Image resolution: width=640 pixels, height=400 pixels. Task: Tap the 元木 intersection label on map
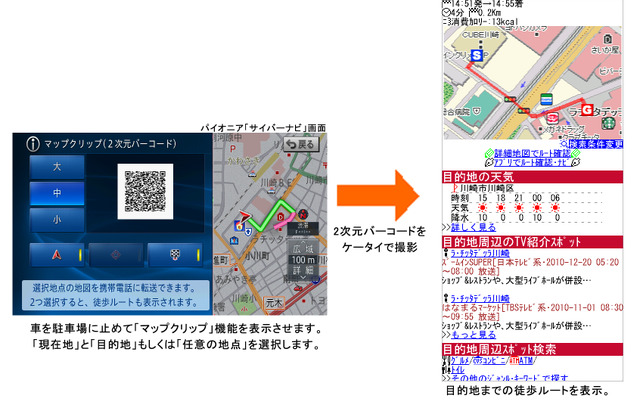(x=274, y=303)
